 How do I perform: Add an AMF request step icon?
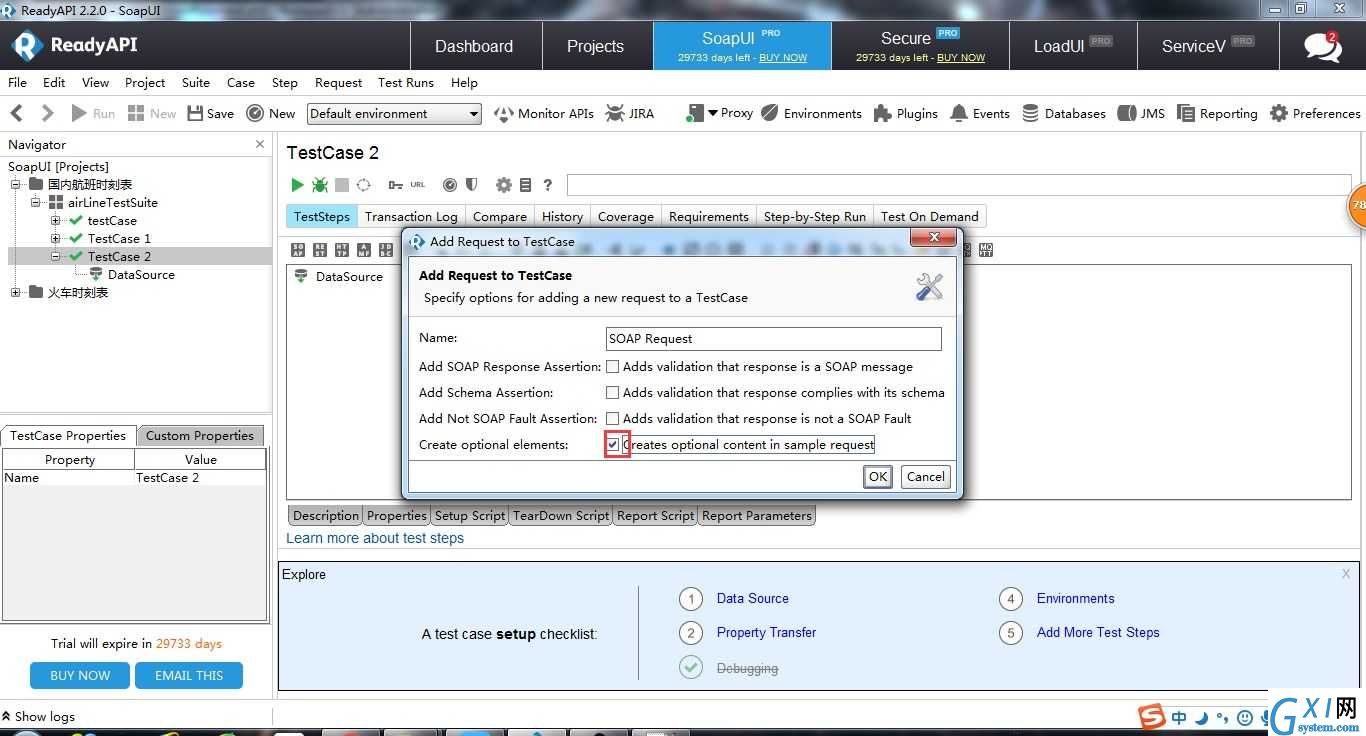(x=364, y=250)
